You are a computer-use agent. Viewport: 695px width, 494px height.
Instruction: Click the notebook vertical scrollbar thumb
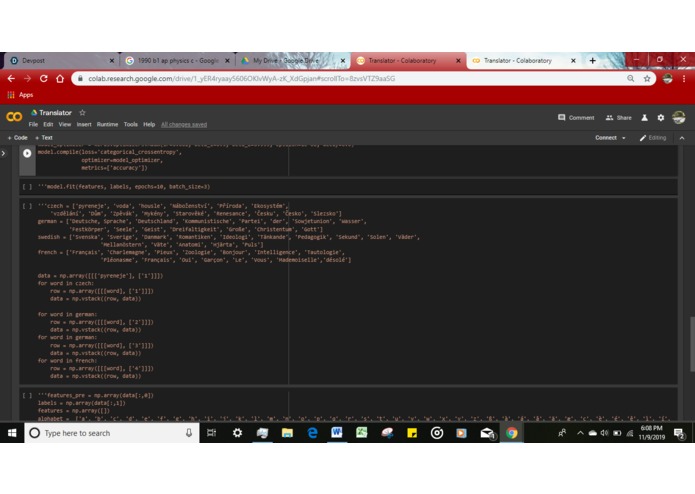pyautogui.click(x=692, y=344)
